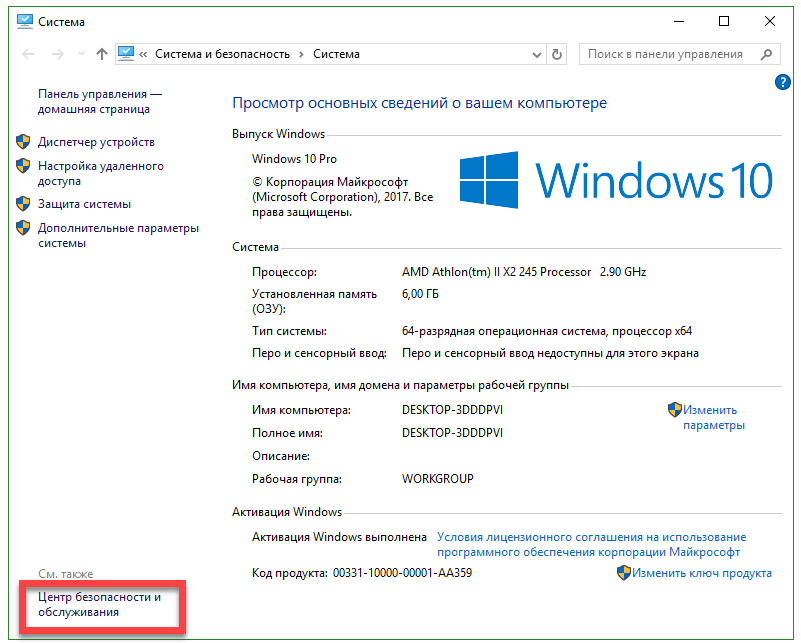Expand the breadcrumb chevron after Система и безопасность
Image resolution: width=801 pixels, height=643 pixels.
[301, 55]
